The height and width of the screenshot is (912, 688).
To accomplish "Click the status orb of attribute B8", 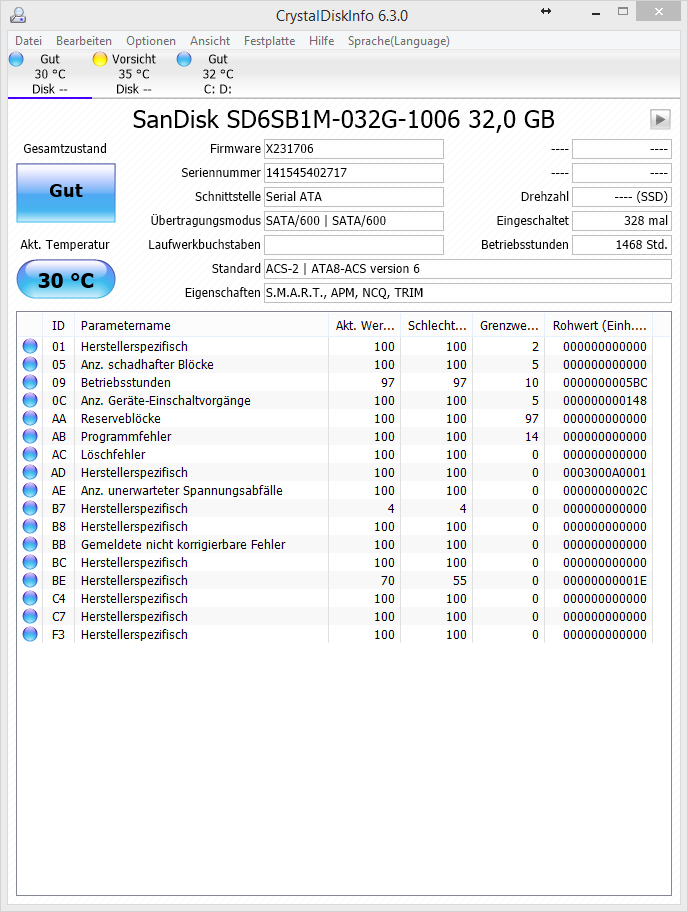I will click(30, 526).
